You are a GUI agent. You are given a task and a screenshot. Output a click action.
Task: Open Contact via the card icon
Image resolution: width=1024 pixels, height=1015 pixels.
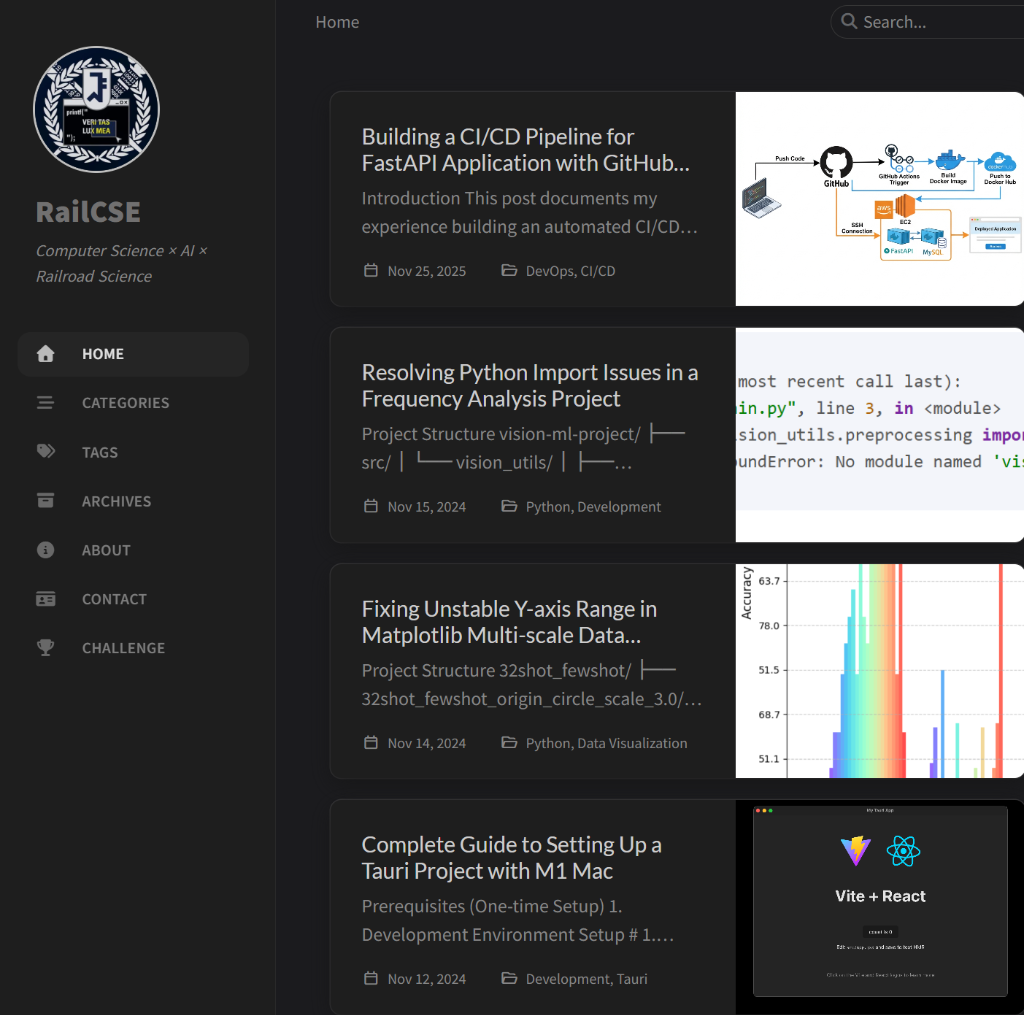[x=45, y=598]
